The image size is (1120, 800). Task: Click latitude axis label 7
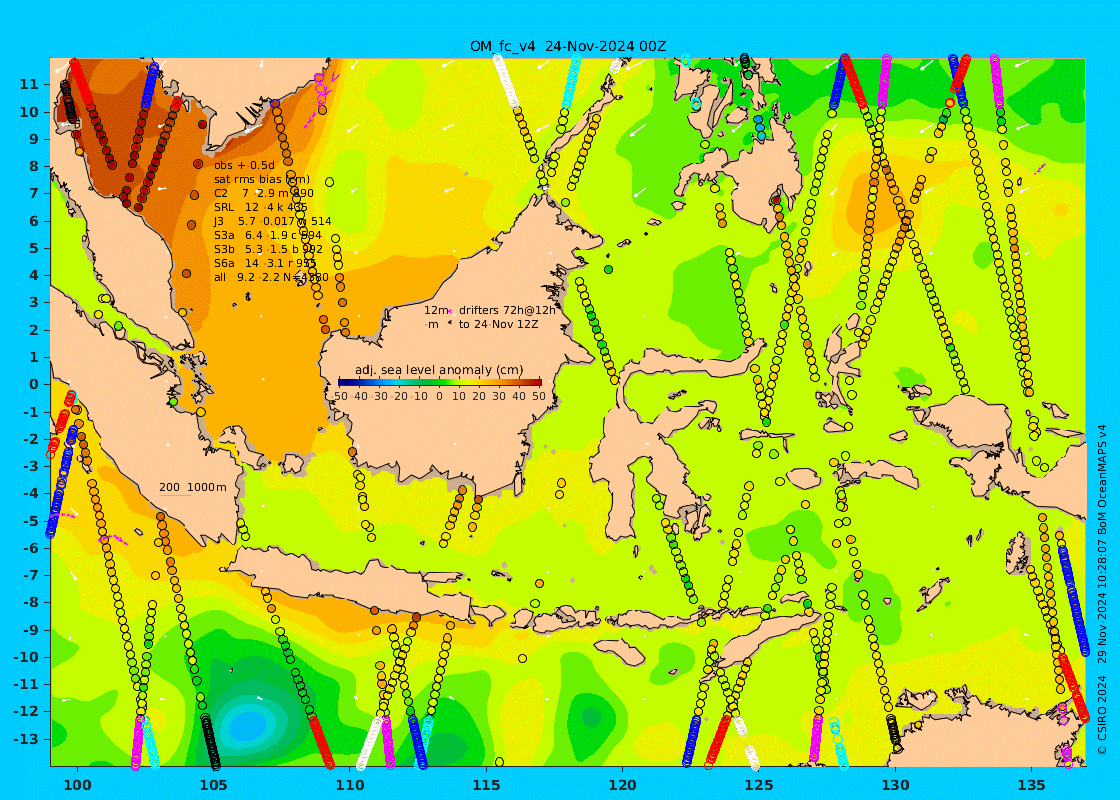tap(33, 194)
